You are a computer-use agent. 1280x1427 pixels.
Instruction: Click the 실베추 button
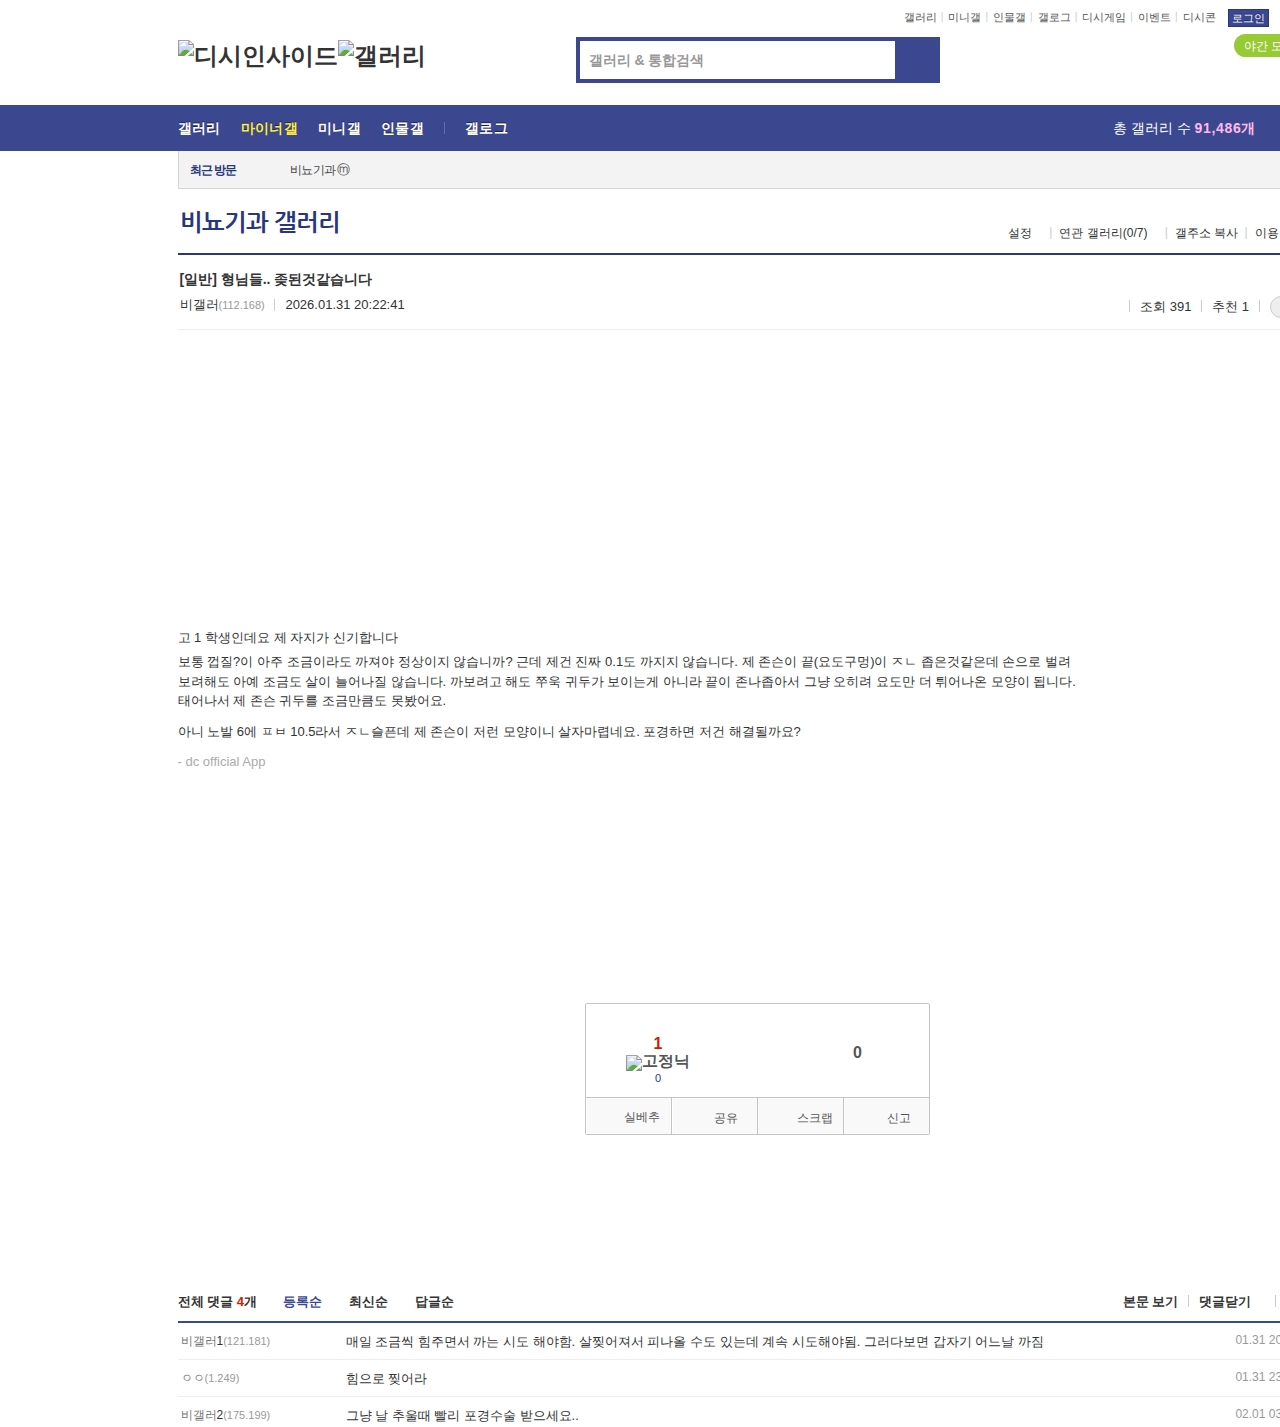coord(629,1117)
